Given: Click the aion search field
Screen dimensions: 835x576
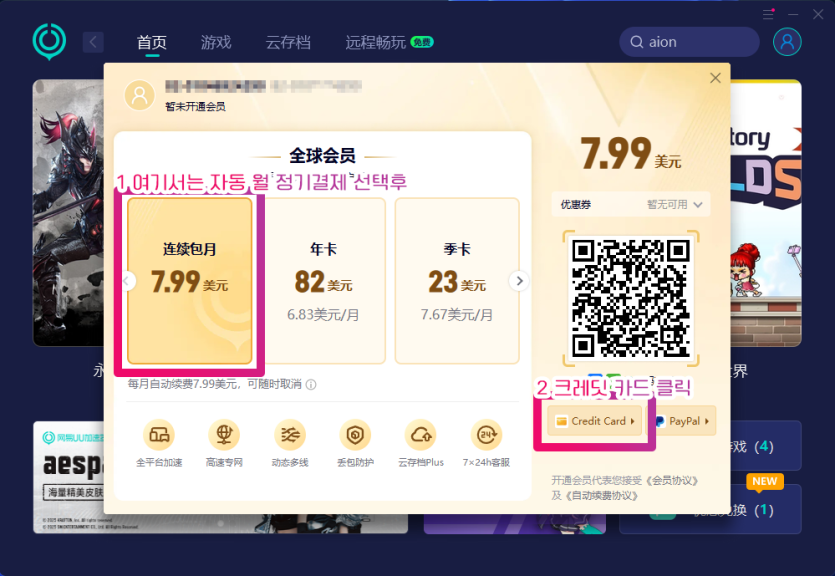Looking at the screenshot, I should pos(689,42).
